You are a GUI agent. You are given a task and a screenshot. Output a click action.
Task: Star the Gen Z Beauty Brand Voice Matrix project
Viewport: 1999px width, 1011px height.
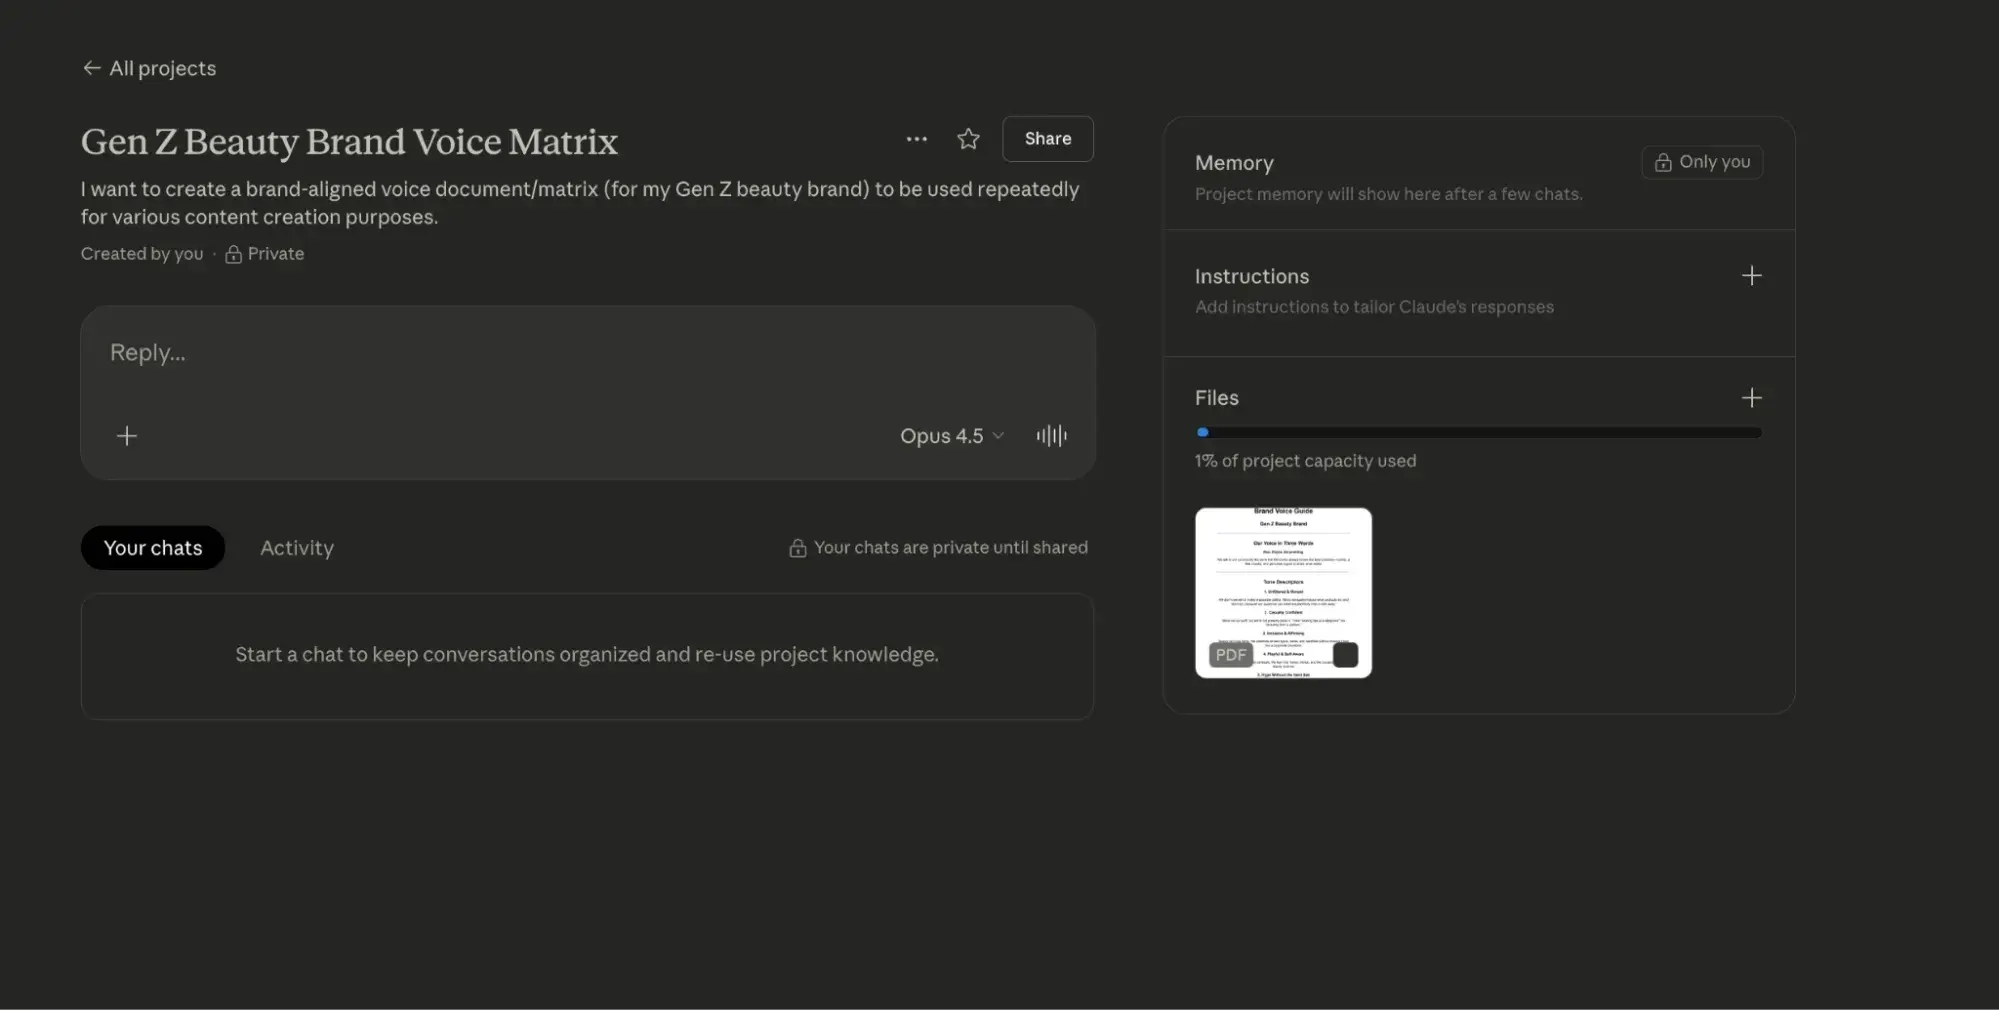coord(967,138)
